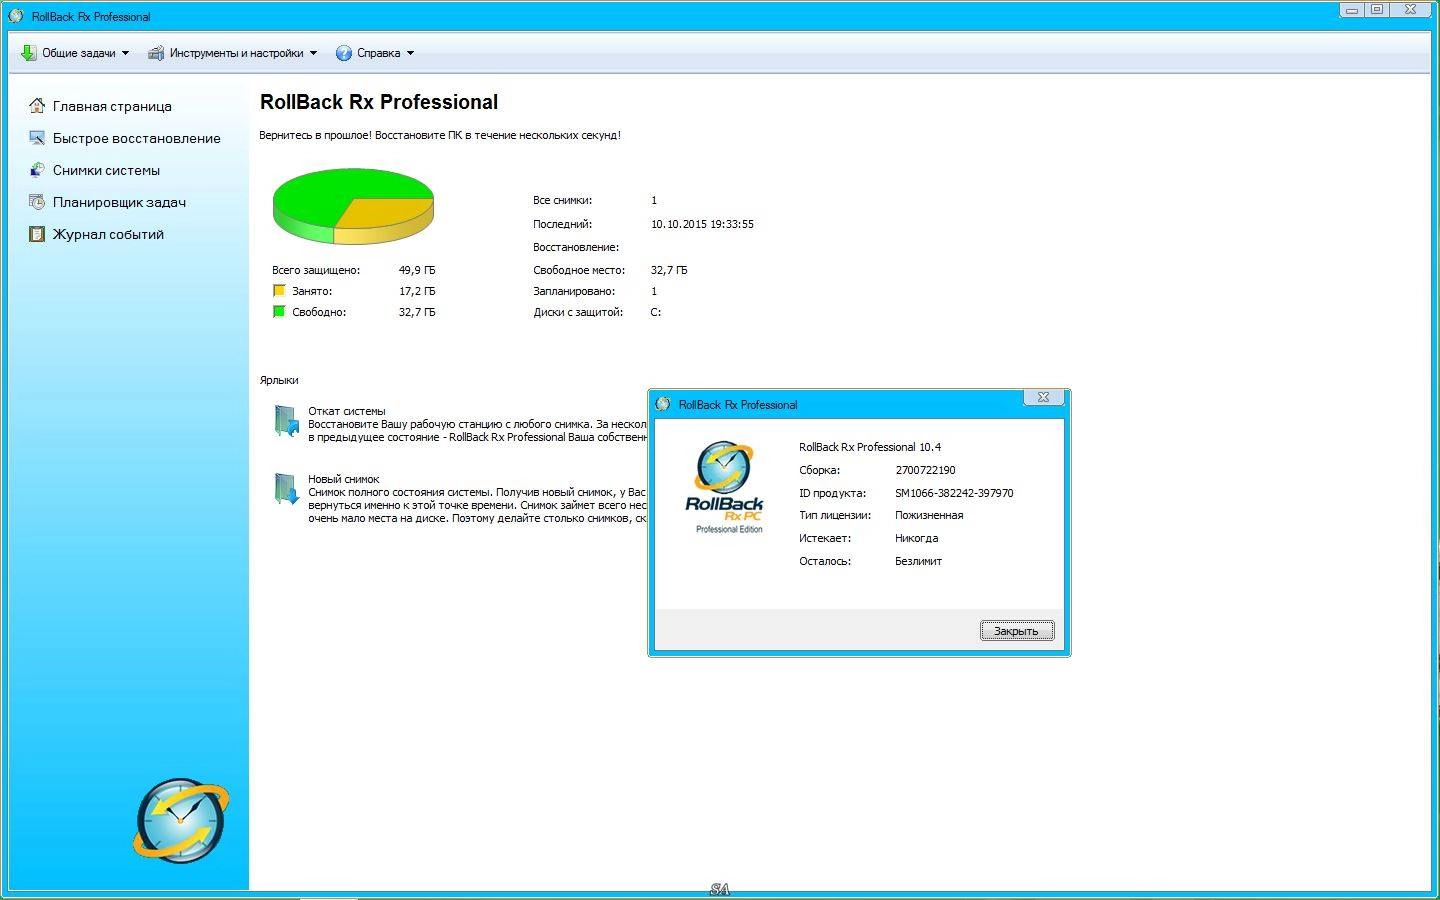Click the Закрыть button in about dialog
This screenshot has height=900, width=1440.
pyautogui.click(x=1016, y=631)
